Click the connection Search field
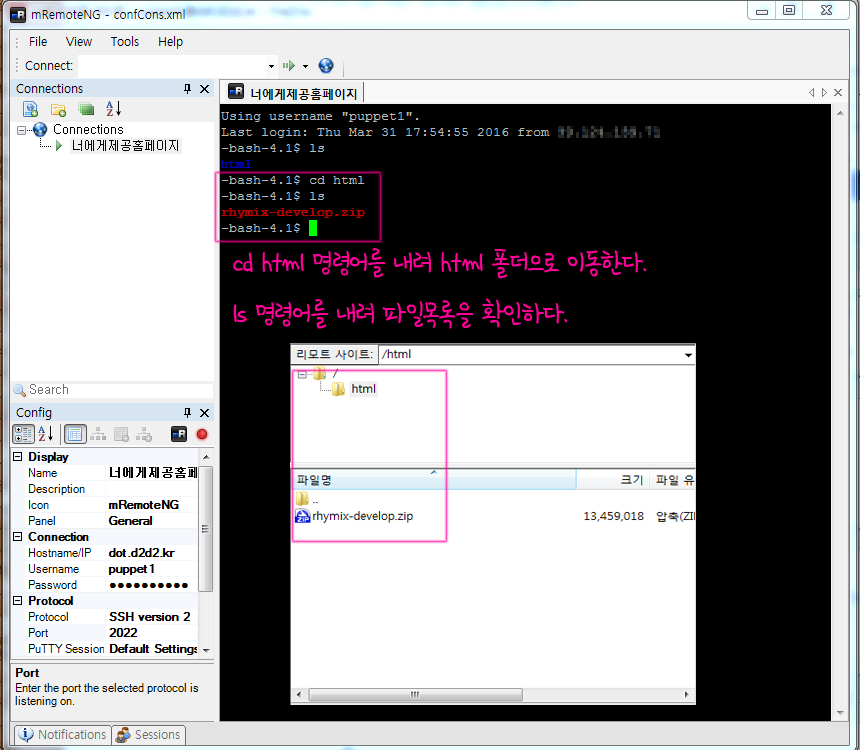Image resolution: width=860 pixels, height=750 pixels. pos(115,390)
